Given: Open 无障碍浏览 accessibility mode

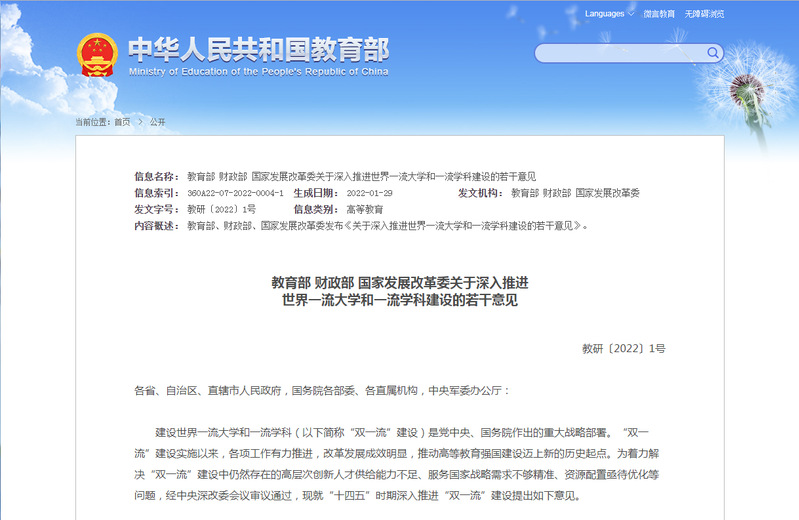Looking at the screenshot, I should click(706, 14).
